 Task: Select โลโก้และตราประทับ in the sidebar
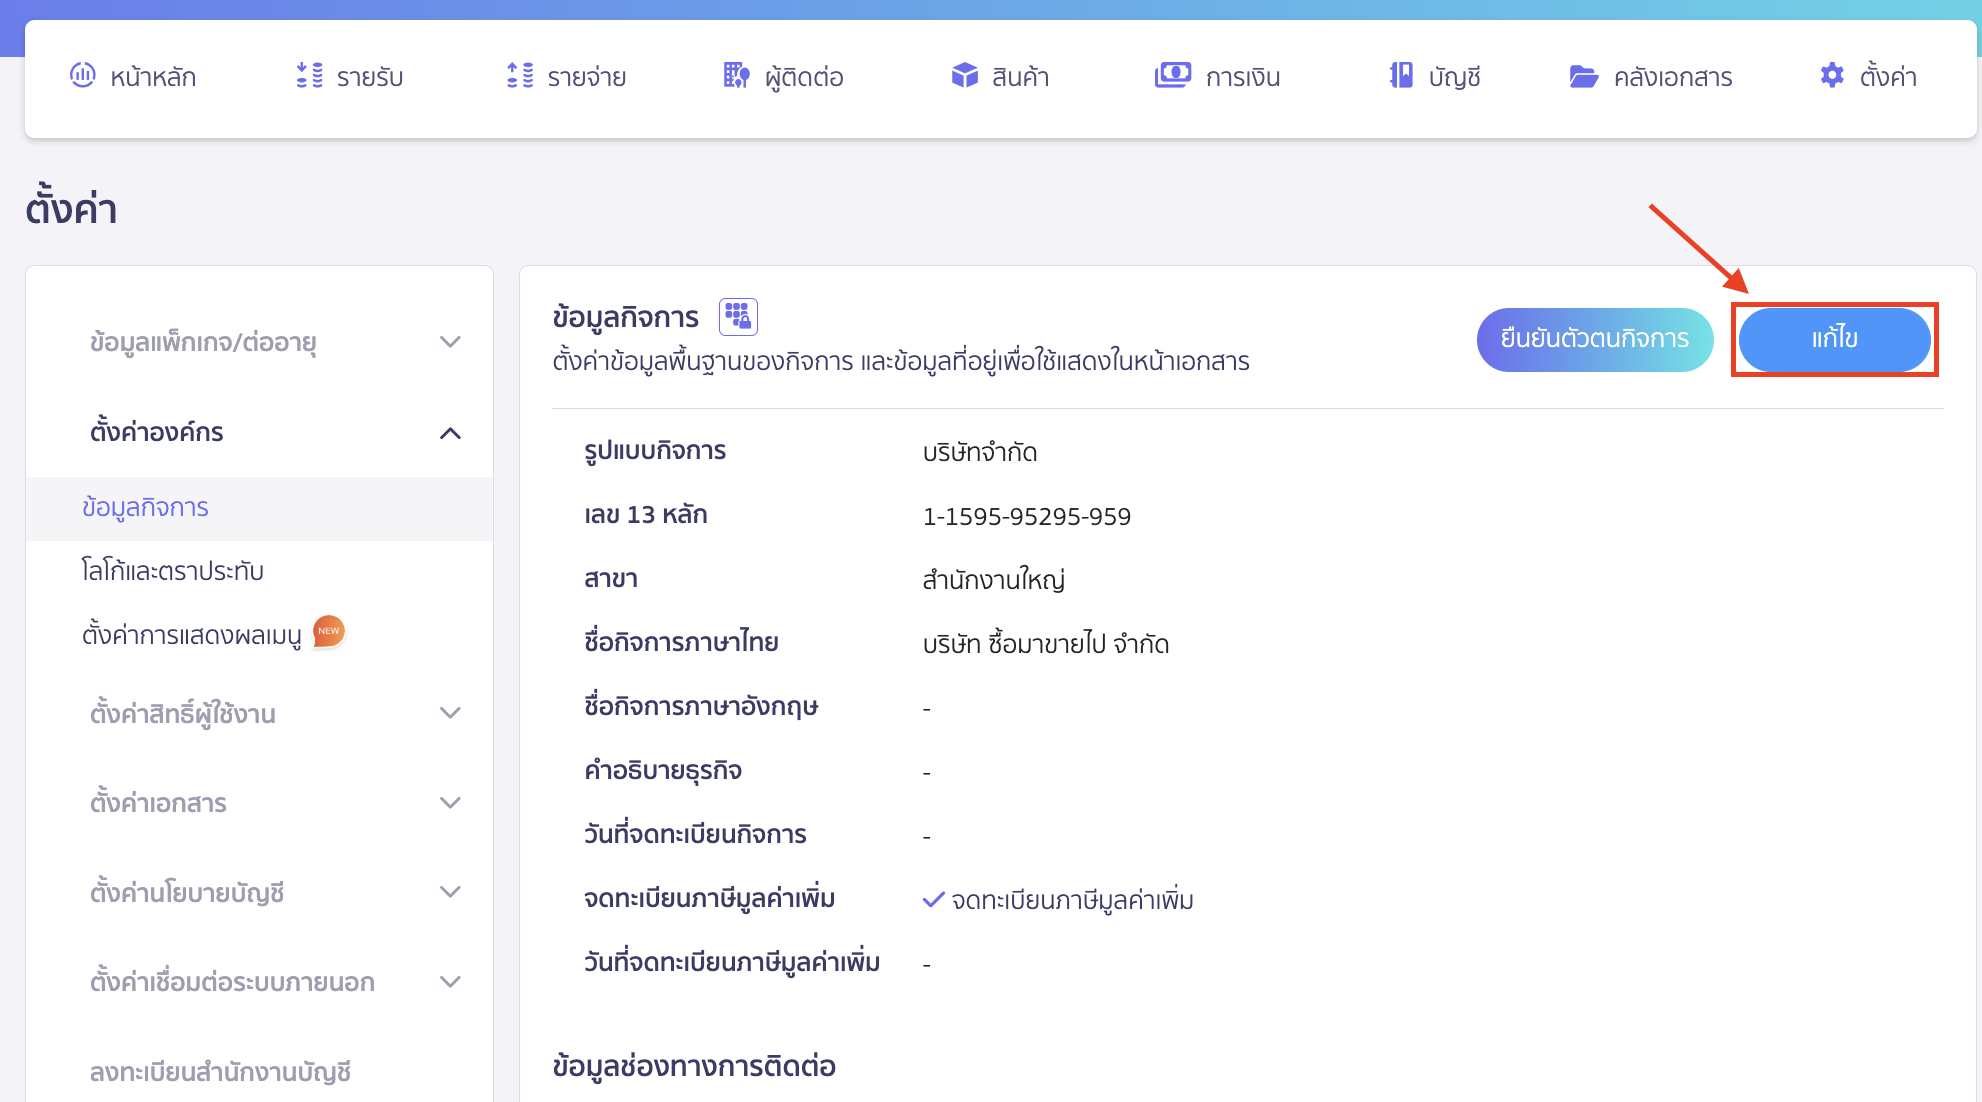(x=172, y=570)
